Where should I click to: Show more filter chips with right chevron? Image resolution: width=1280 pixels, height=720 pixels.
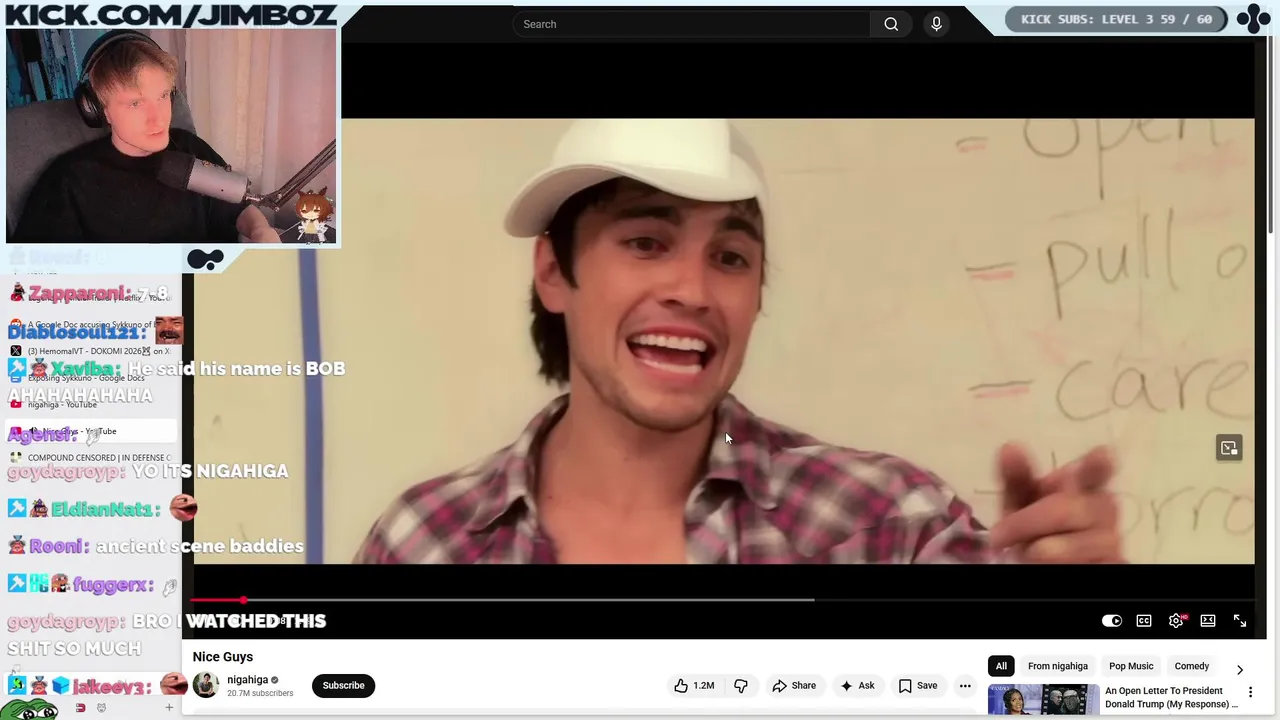tap(1240, 669)
